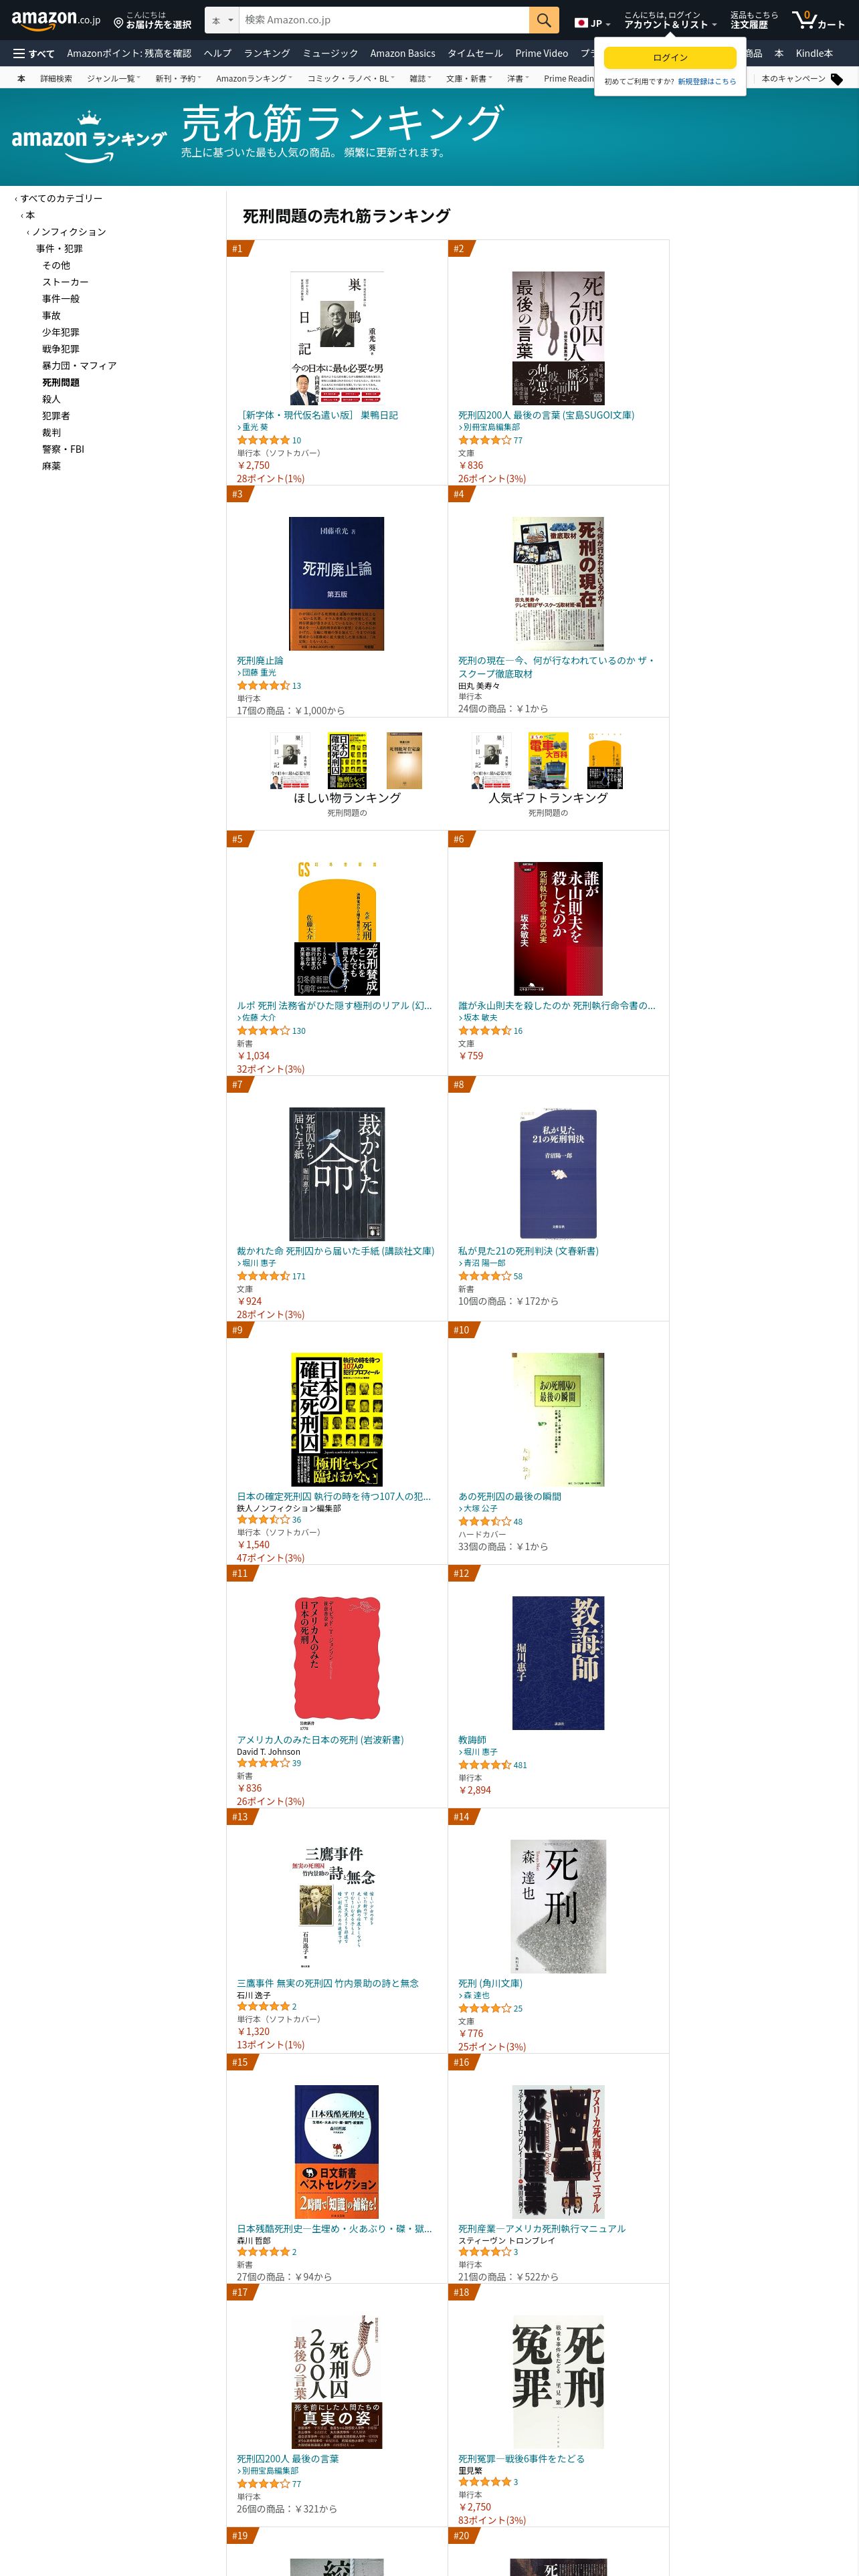The height and width of the screenshot is (2576, 859).
Task: Expand the ジャンル一覧 submenu
Action: [113, 78]
